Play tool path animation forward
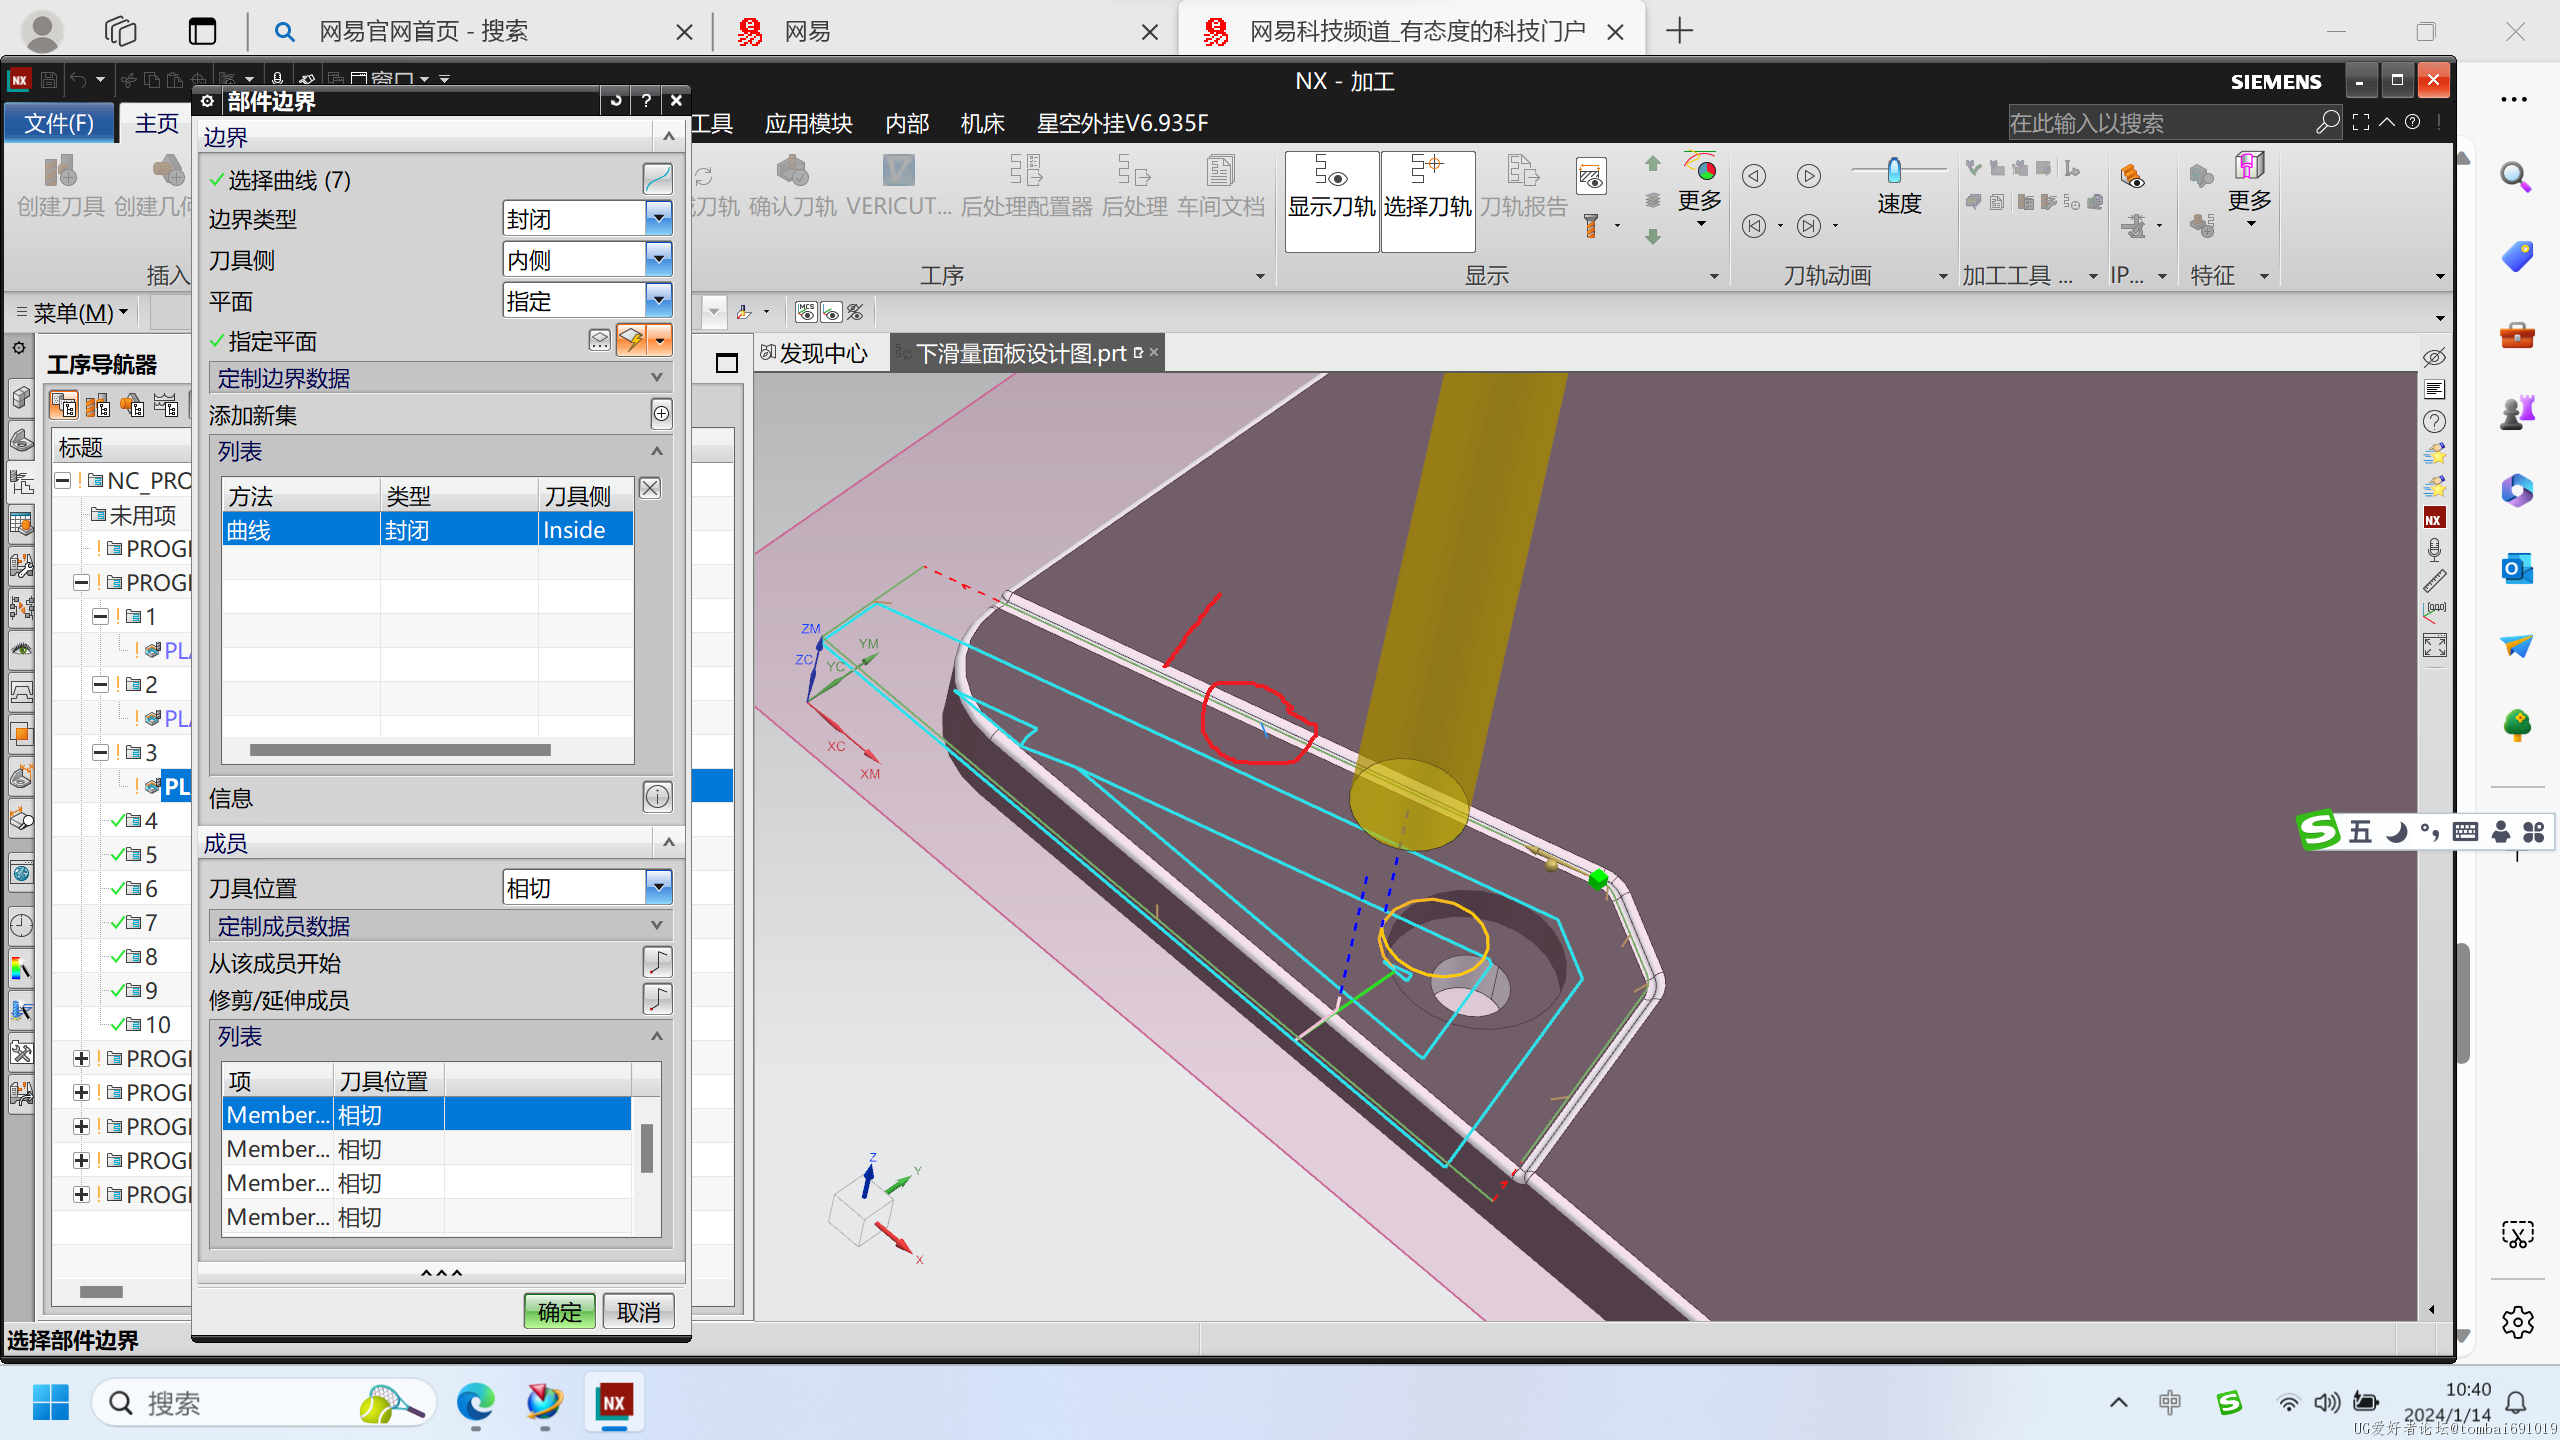The width and height of the screenshot is (2560, 1440). (x=1809, y=176)
